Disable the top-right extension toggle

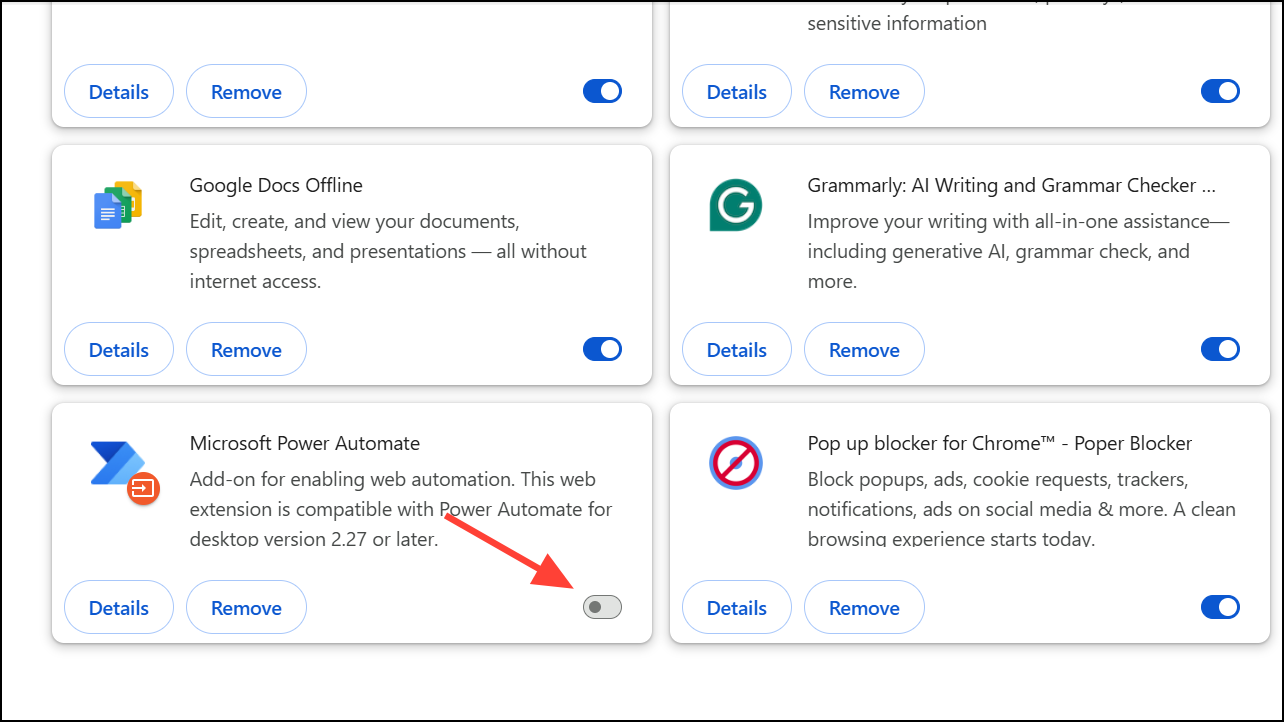click(x=1219, y=91)
